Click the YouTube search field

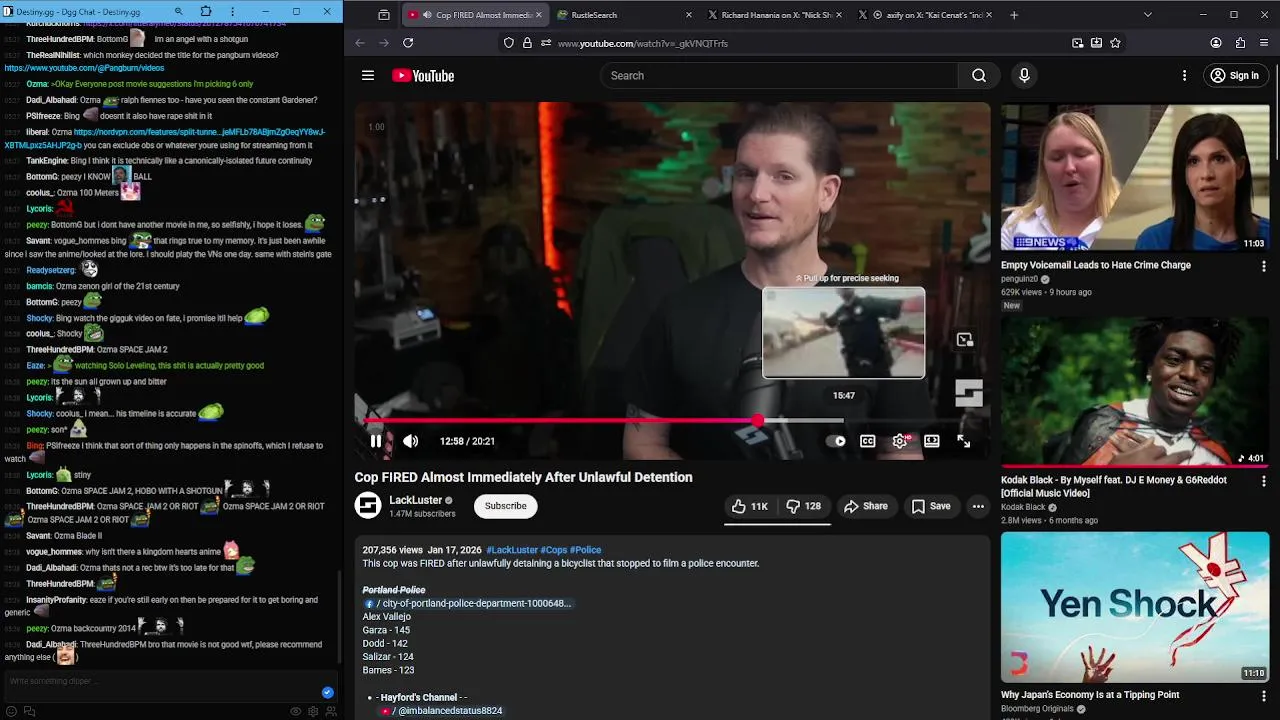point(779,76)
